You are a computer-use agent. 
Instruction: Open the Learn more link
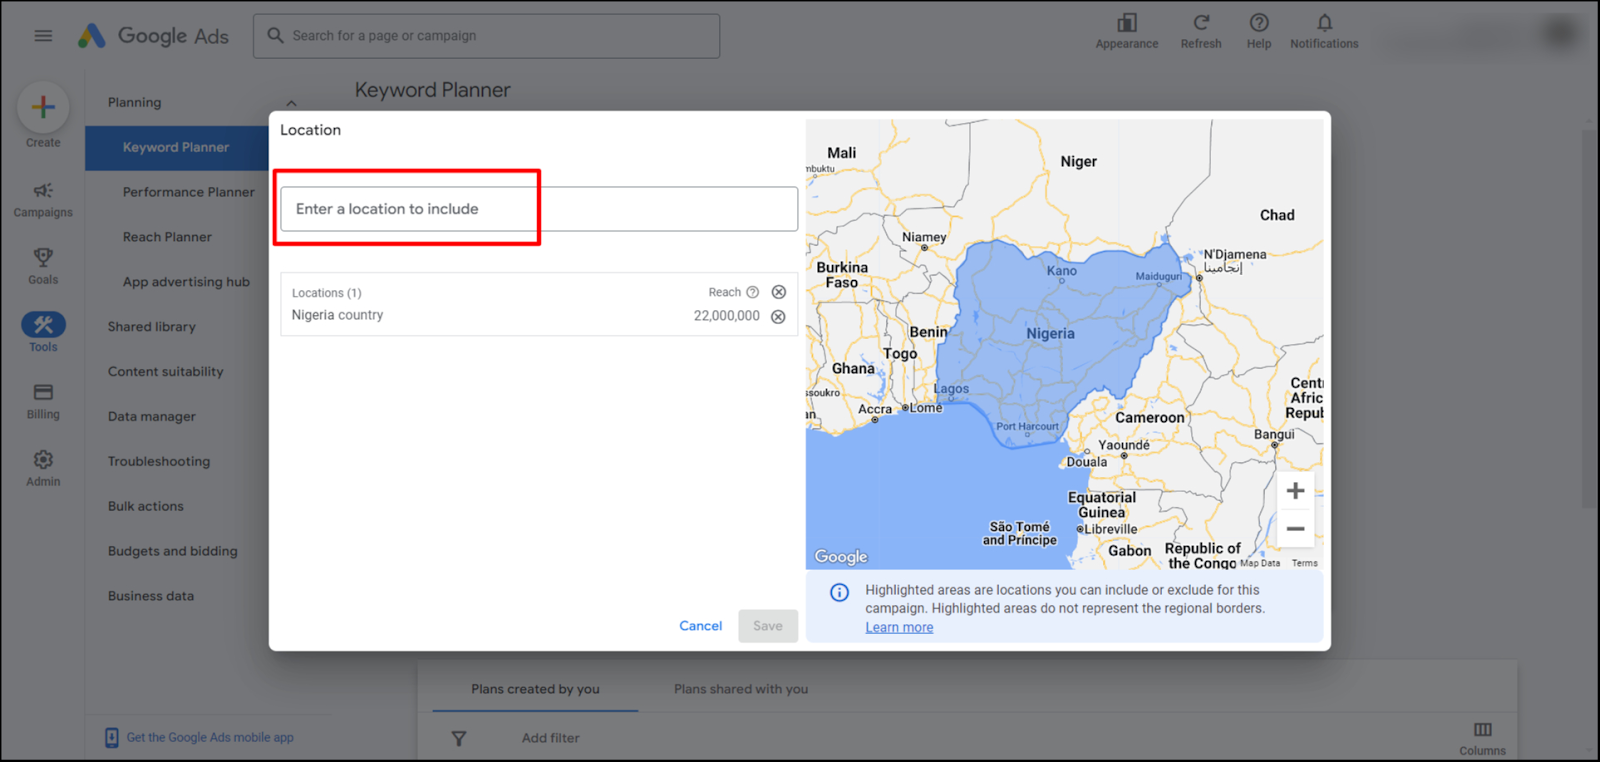coord(899,628)
